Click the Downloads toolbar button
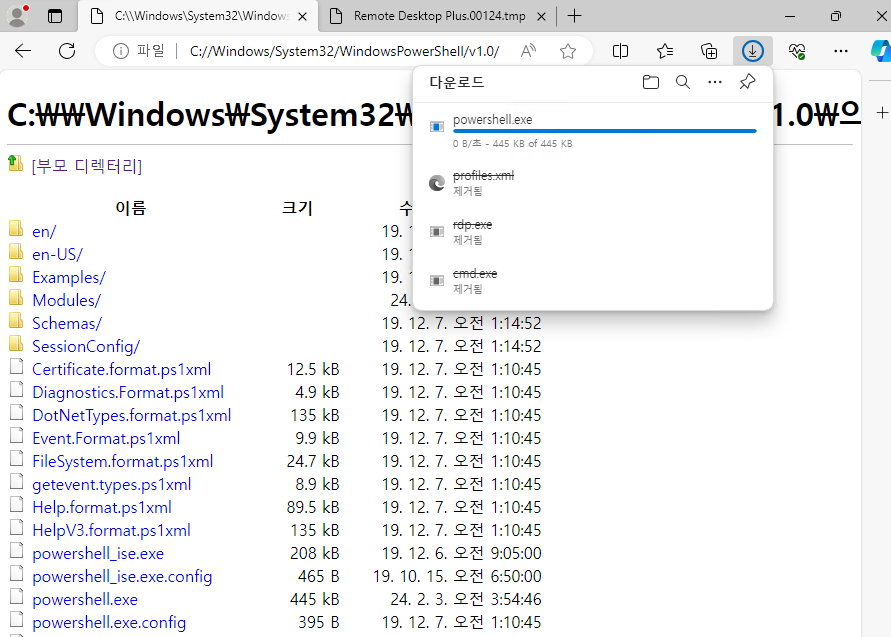891x637 pixels. 753,51
